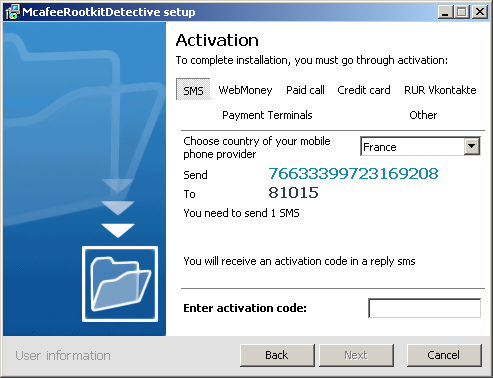
Task: Close the McafeeRootkitDetective setup window
Action: (x=480, y=12)
